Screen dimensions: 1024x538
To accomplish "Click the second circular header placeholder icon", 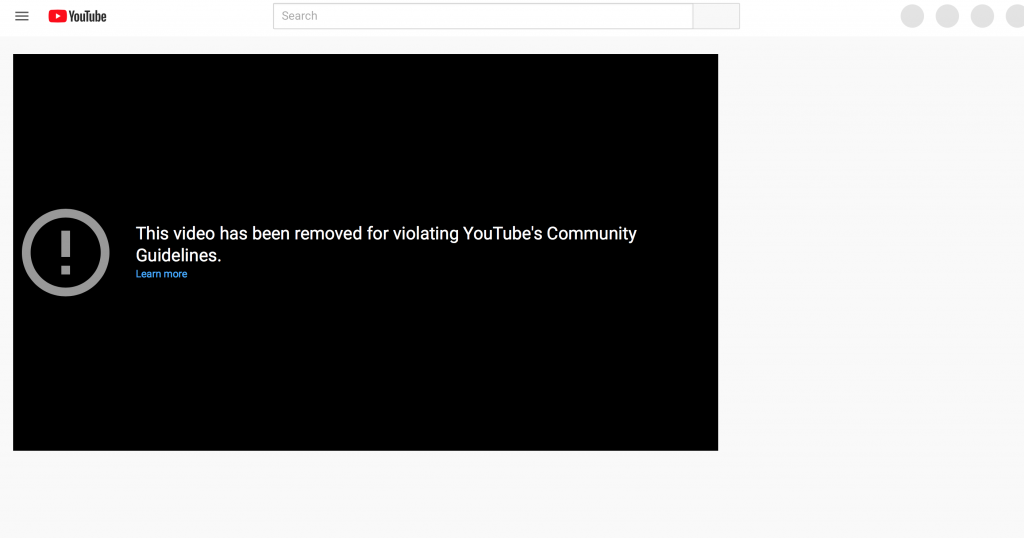I will coord(947,16).
